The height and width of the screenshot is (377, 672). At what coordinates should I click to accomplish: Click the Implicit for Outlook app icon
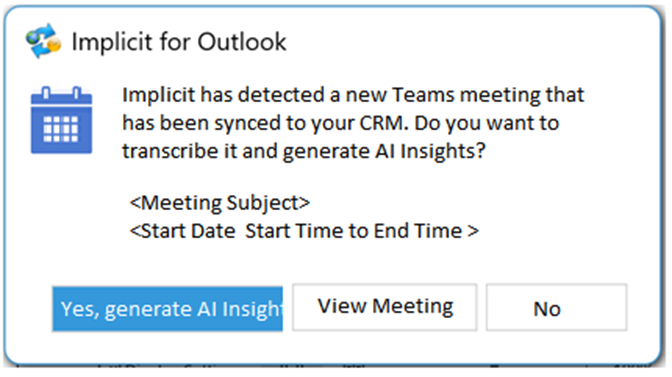[43, 41]
